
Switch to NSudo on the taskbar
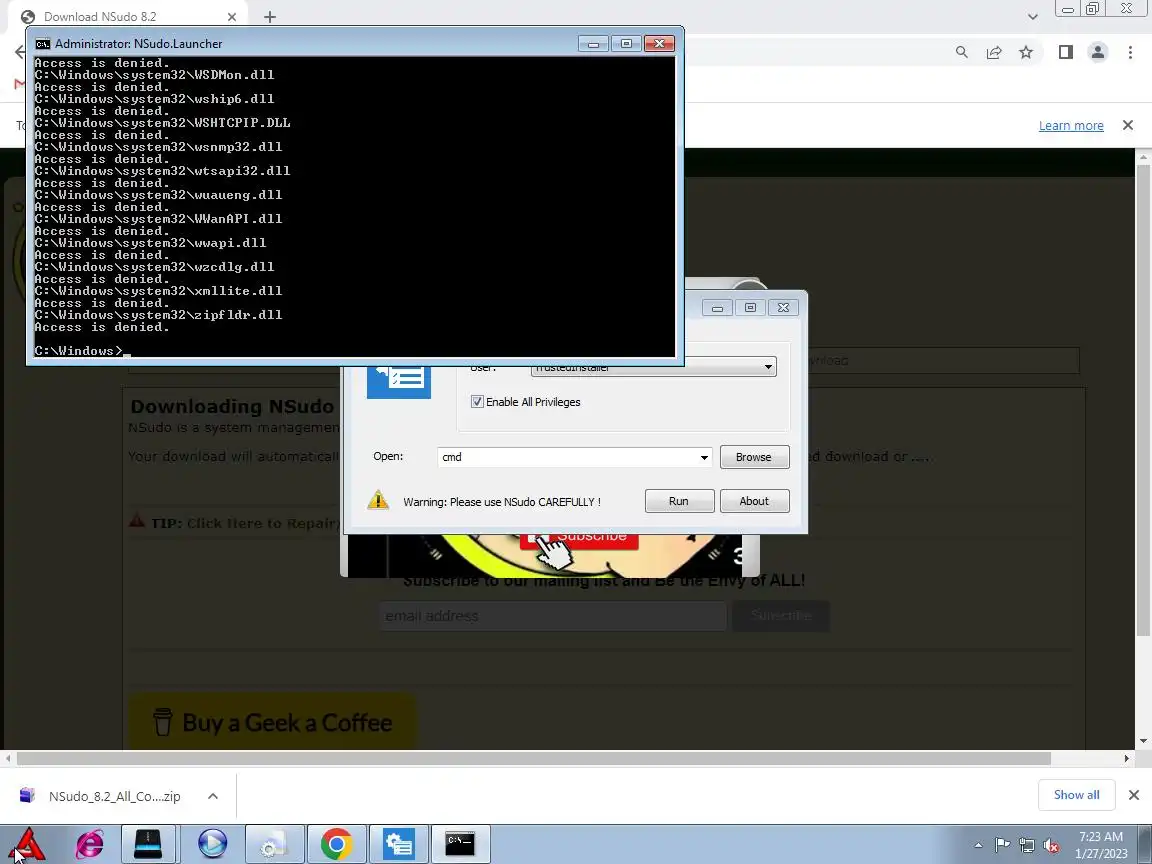pos(399,843)
